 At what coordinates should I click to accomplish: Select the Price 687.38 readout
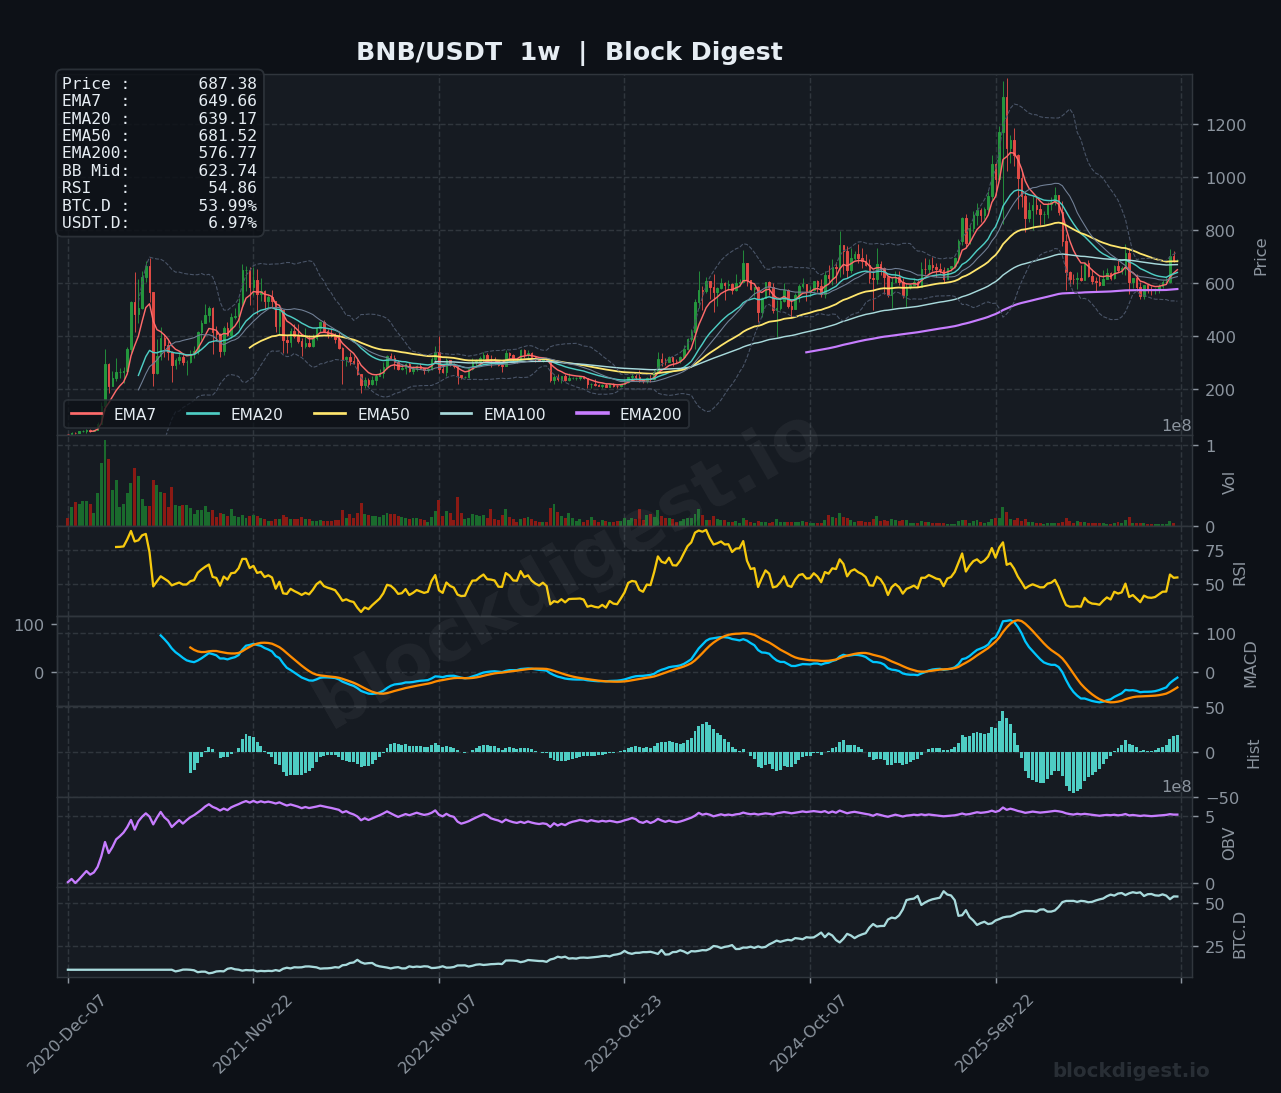point(159,84)
